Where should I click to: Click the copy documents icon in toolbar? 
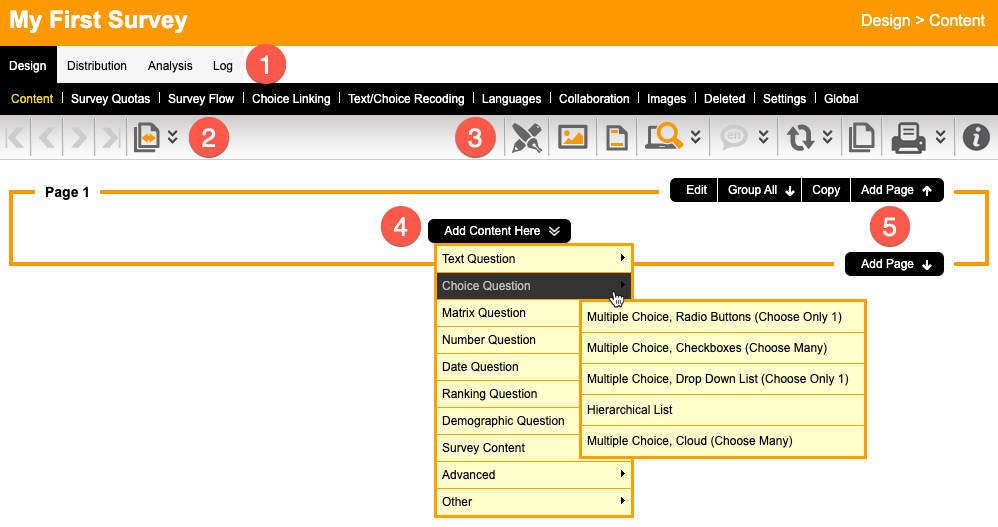click(860, 138)
